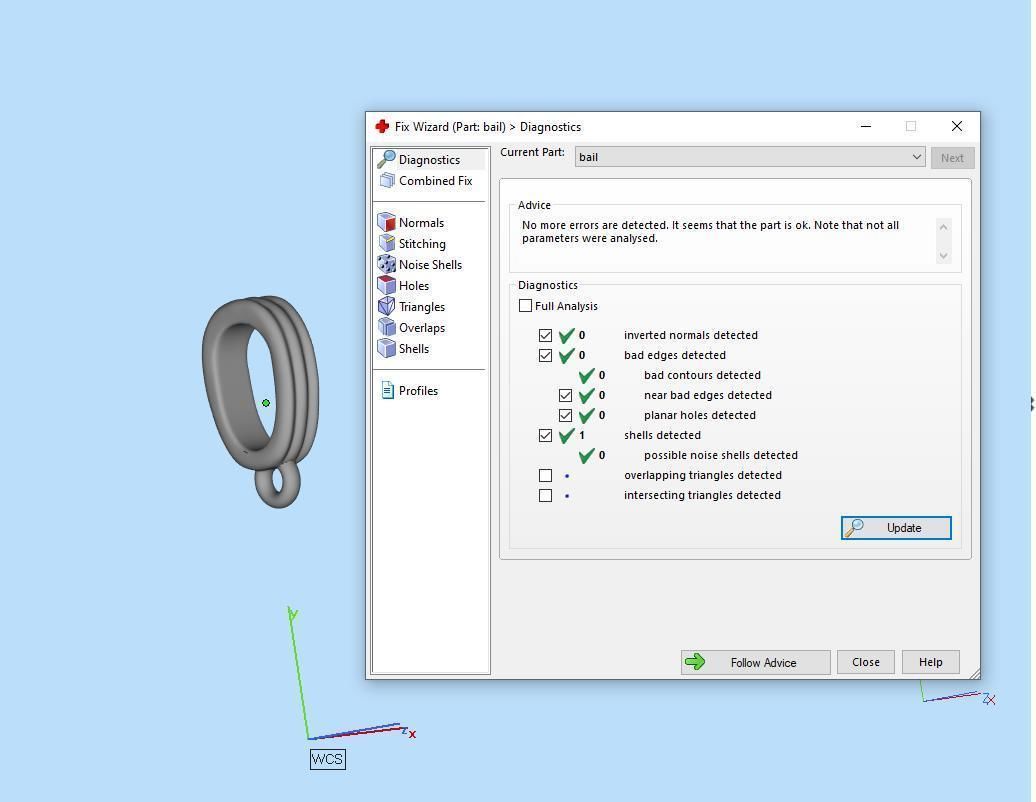
Task: Click the Current Part dropdown arrow
Action: click(916, 157)
